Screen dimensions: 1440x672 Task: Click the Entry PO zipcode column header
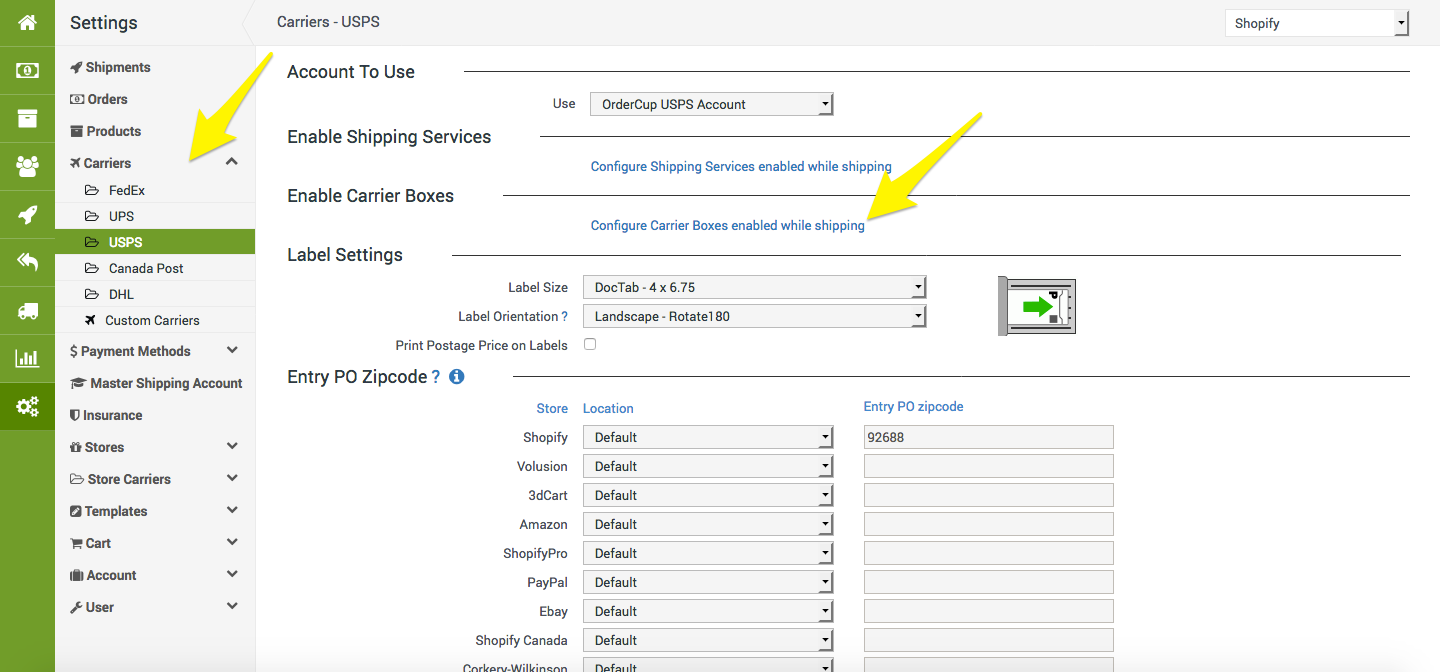click(x=913, y=407)
